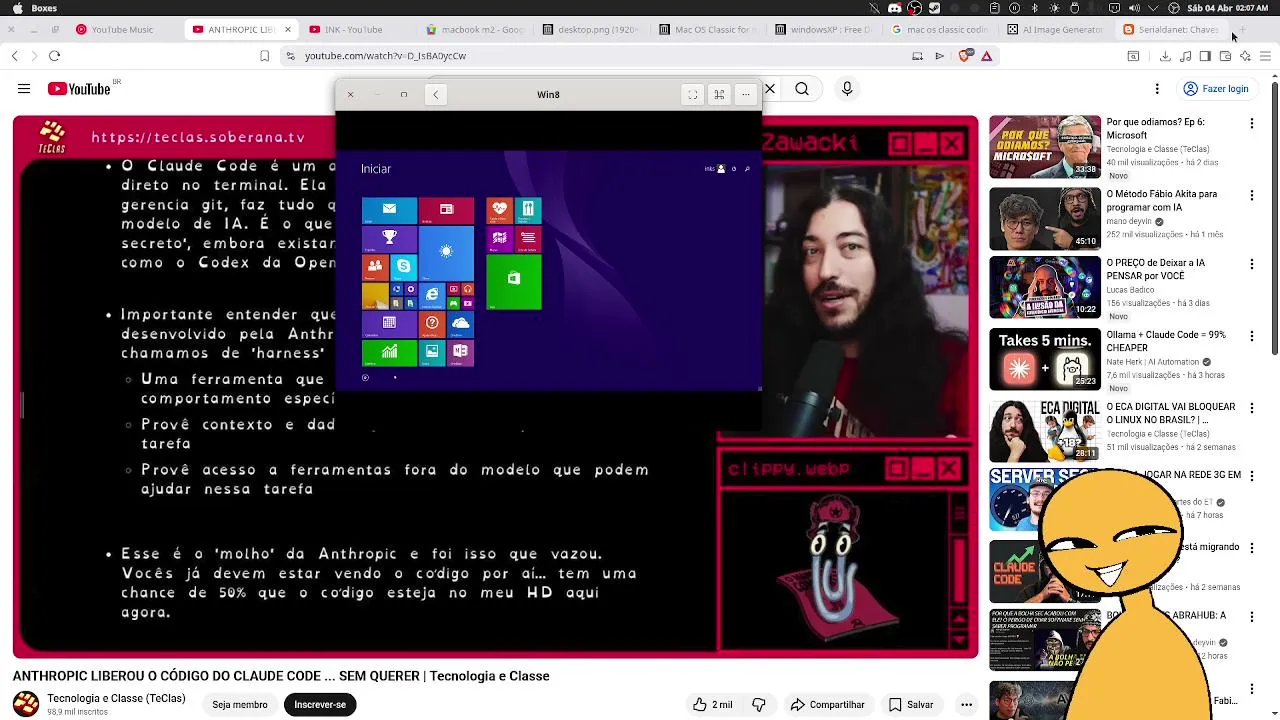Click the Seja membro button
The width and height of the screenshot is (1280, 720).
pyautogui.click(x=240, y=705)
